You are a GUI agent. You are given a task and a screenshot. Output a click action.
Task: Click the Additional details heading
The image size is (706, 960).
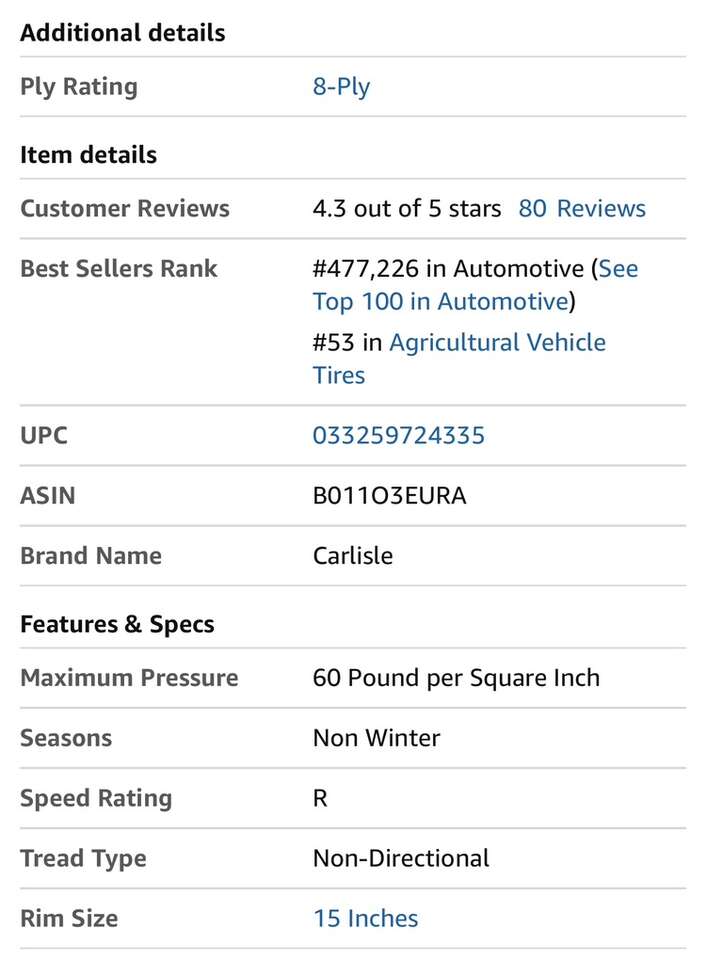pyautogui.click(x=122, y=33)
